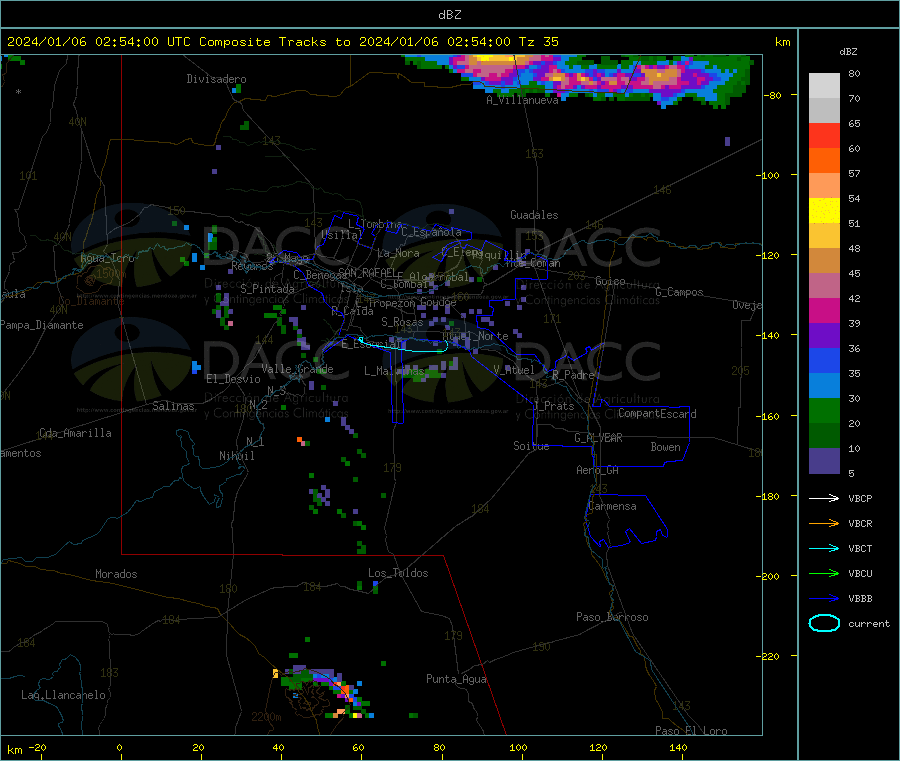Pick the orange swatch below 60 label
The width and height of the screenshot is (900, 761).
(824, 161)
